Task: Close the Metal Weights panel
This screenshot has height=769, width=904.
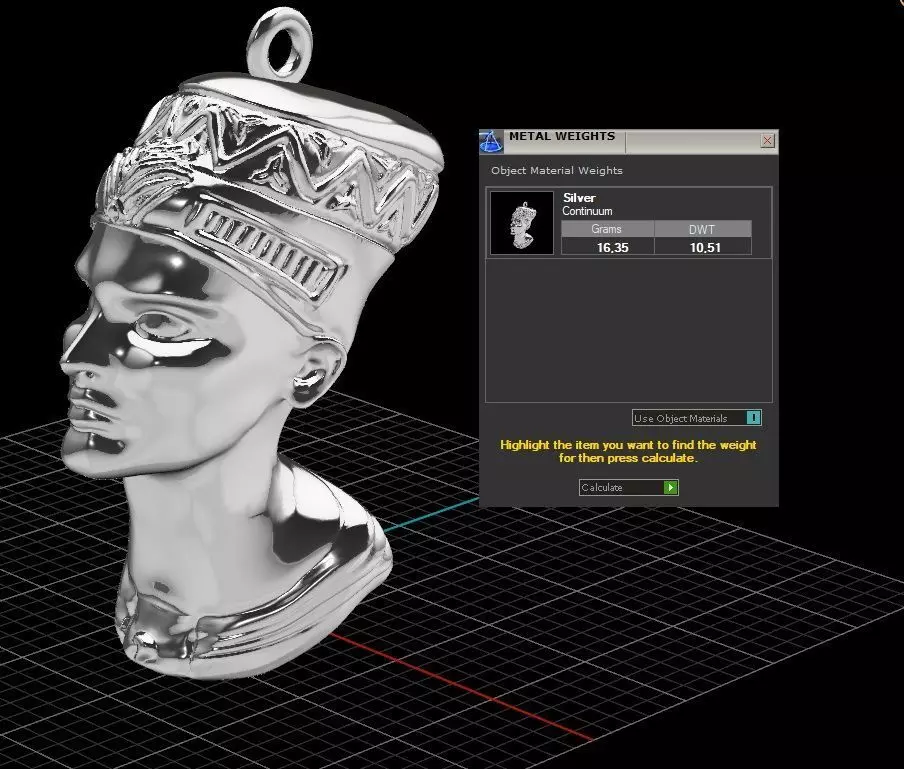Action: (x=767, y=141)
